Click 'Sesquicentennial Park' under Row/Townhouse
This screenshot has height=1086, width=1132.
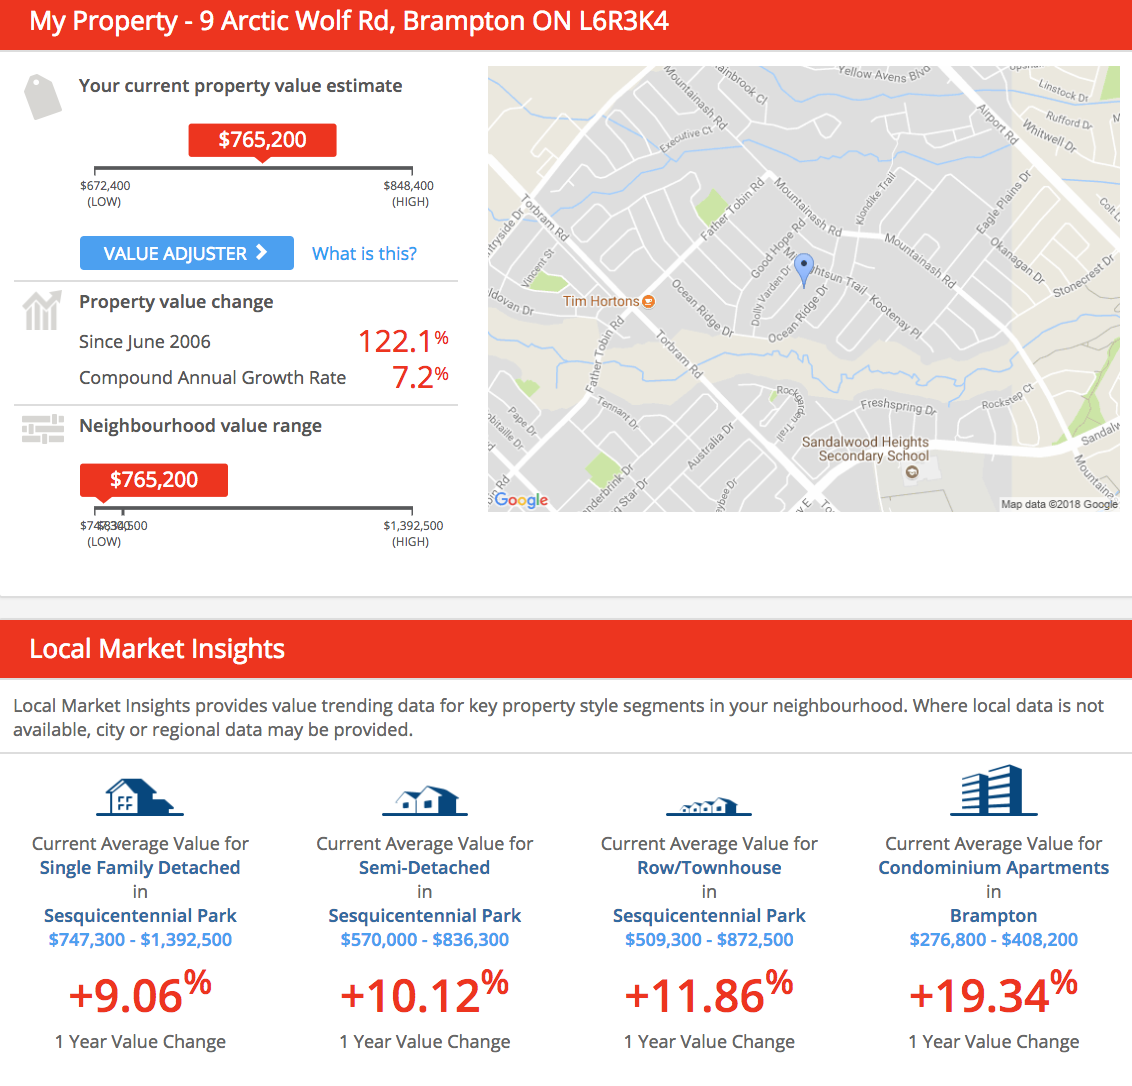point(709,916)
